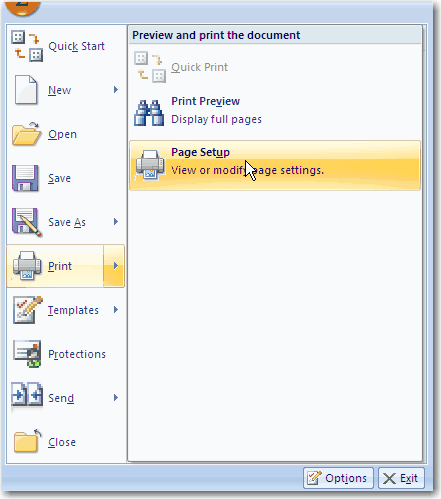Click the Templates checklist icon

pyautogui.click(x=28, y=310)
